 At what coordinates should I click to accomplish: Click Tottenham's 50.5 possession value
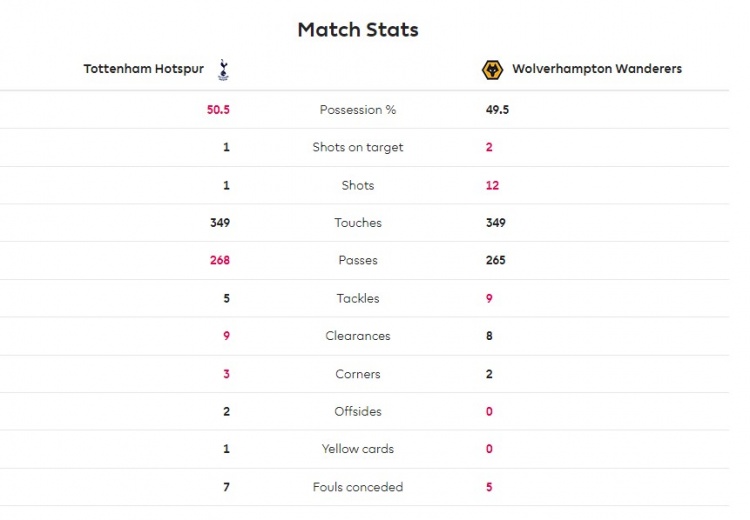218,110
